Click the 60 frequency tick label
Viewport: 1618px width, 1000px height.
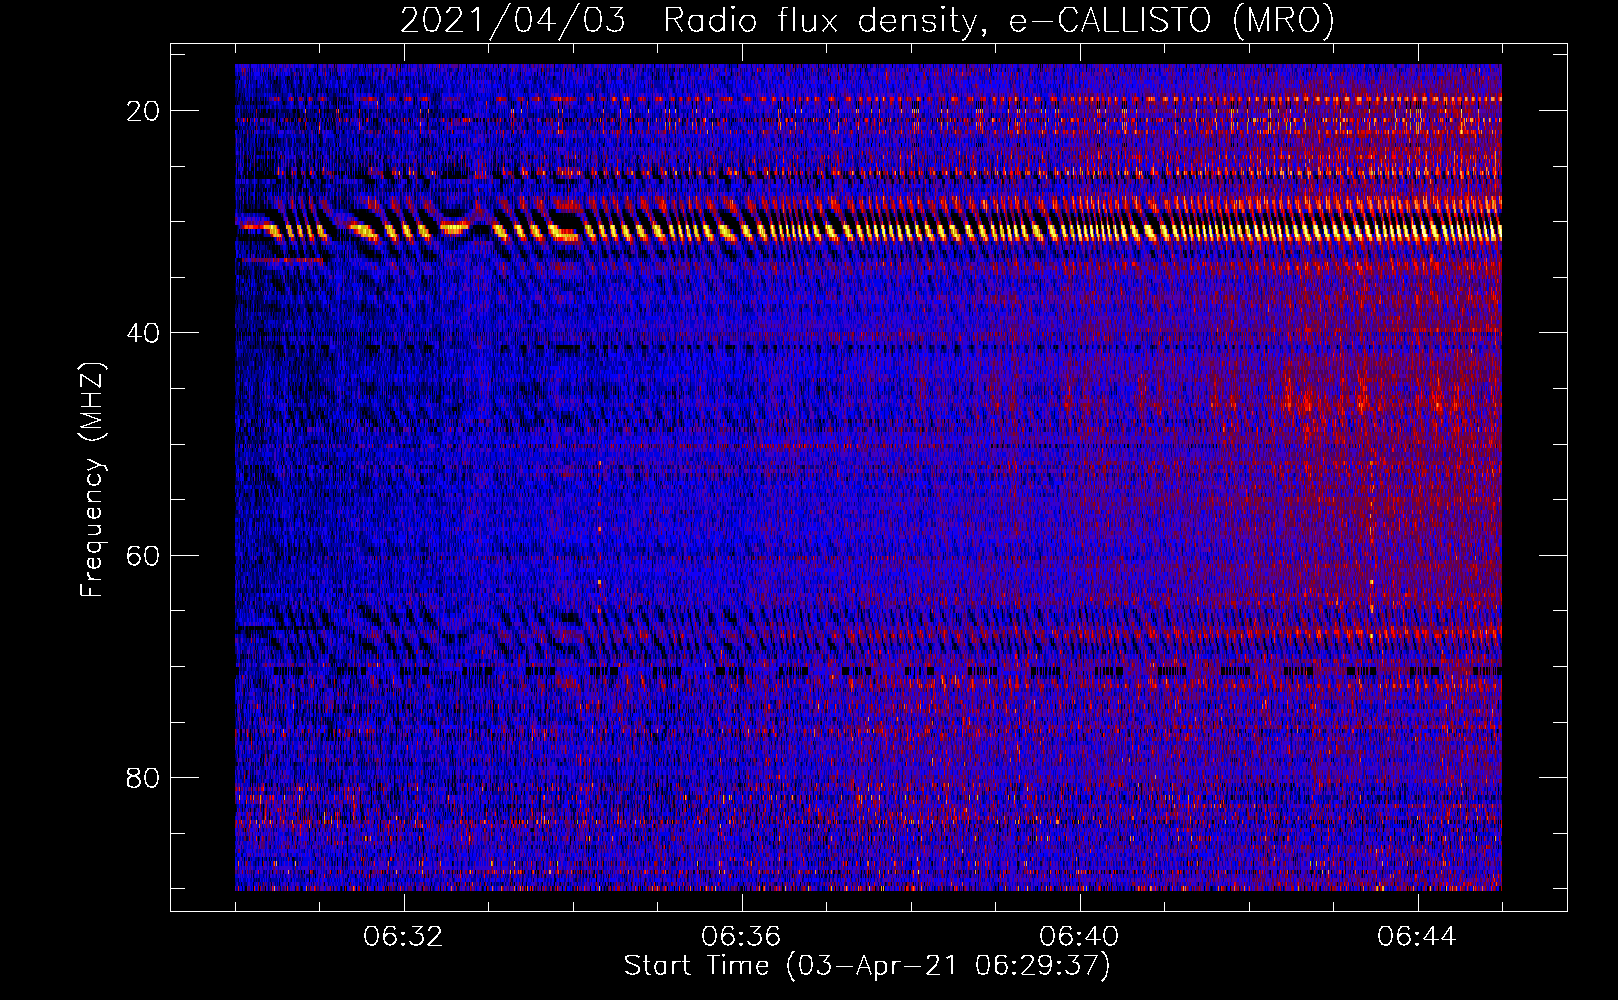[143, 555]
